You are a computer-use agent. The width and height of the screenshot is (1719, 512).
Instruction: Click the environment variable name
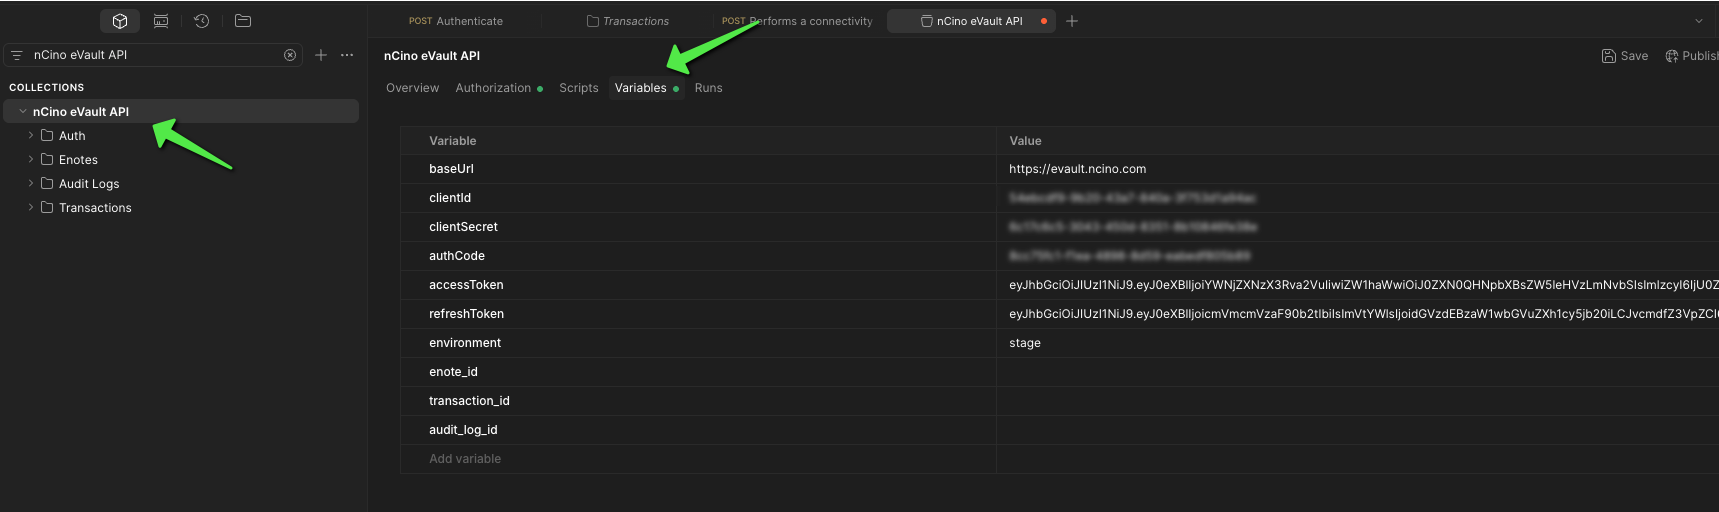pyautogui.click(x=465, y=343)
